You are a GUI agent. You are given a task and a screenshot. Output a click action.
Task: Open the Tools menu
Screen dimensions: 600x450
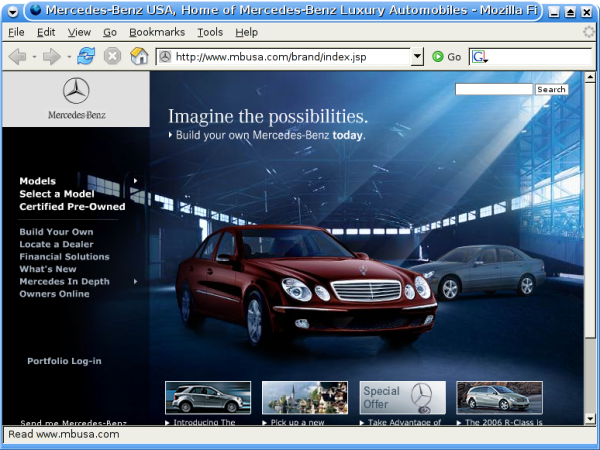[210, 33]
